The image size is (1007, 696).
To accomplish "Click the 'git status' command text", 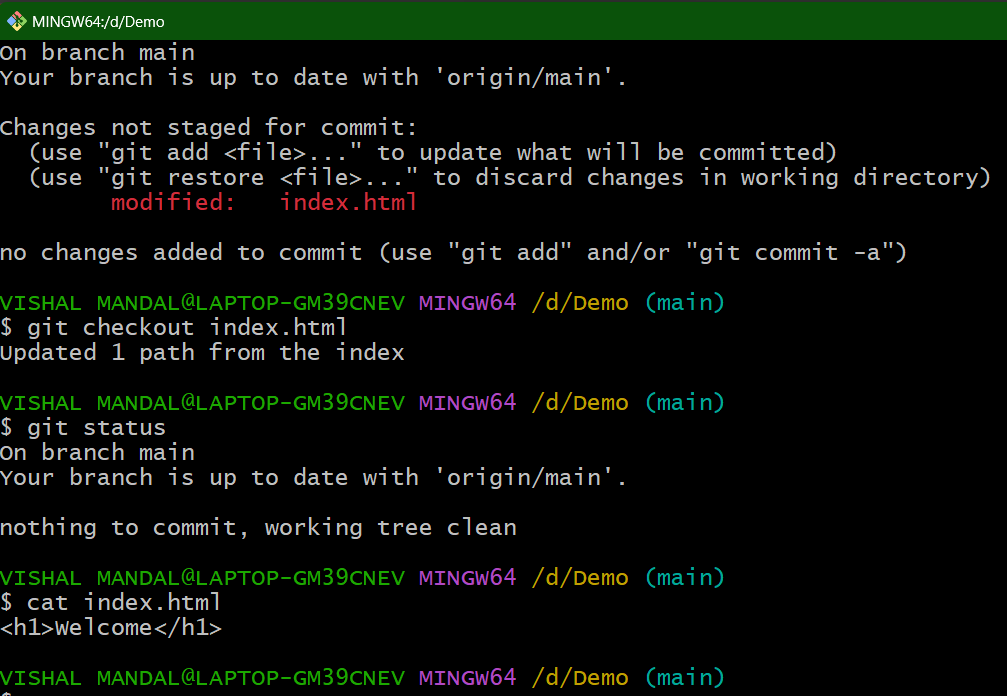I will (x=96, y=428).
